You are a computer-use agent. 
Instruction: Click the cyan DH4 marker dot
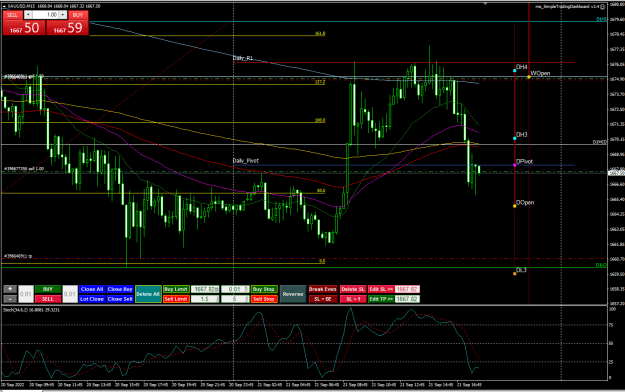pyautogui.click(x=515, y=71)
